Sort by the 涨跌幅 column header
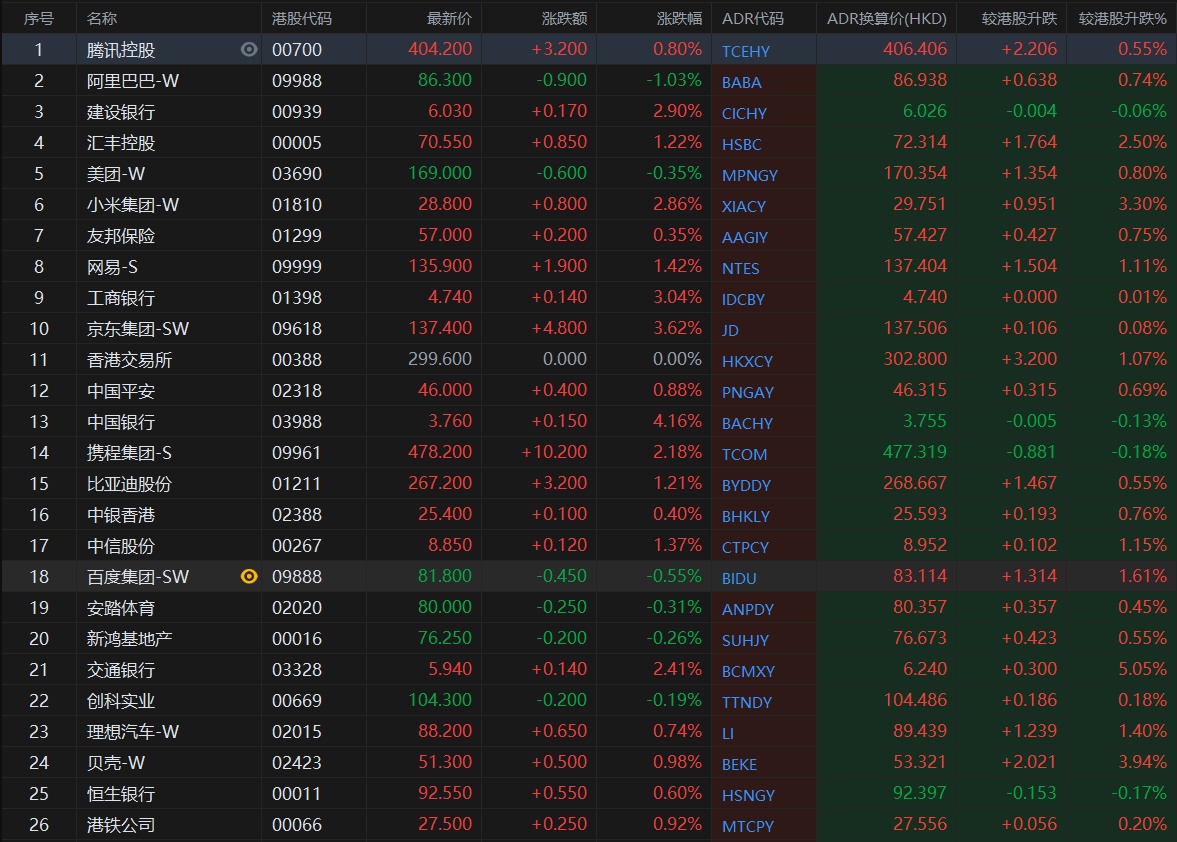Screen dimensions: 1177x842 (679, 18)
